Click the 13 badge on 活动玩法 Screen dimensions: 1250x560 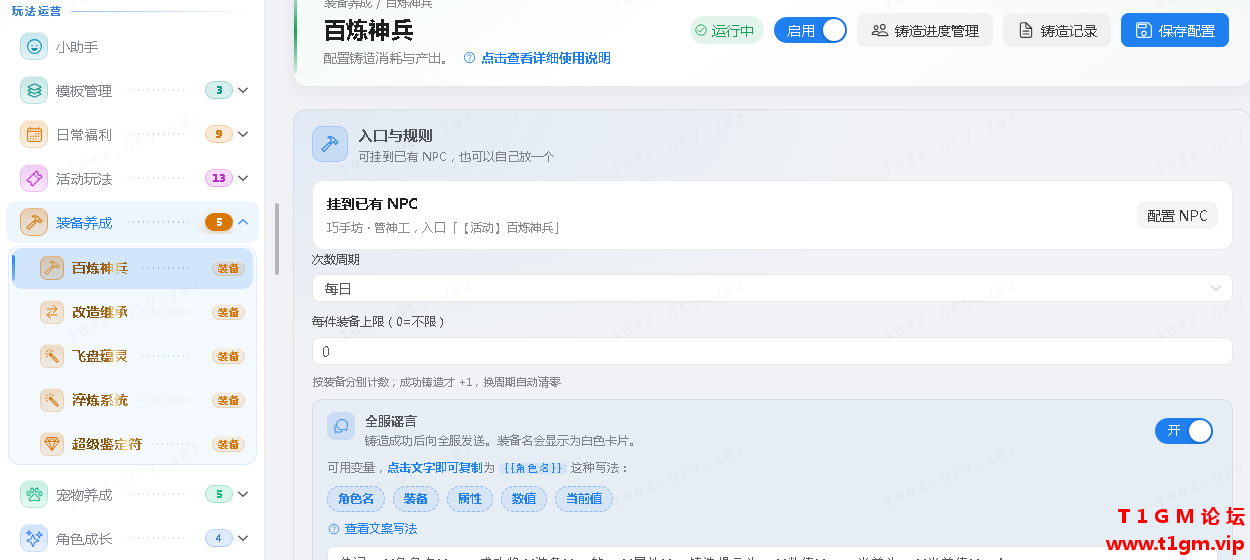(219, 178)
